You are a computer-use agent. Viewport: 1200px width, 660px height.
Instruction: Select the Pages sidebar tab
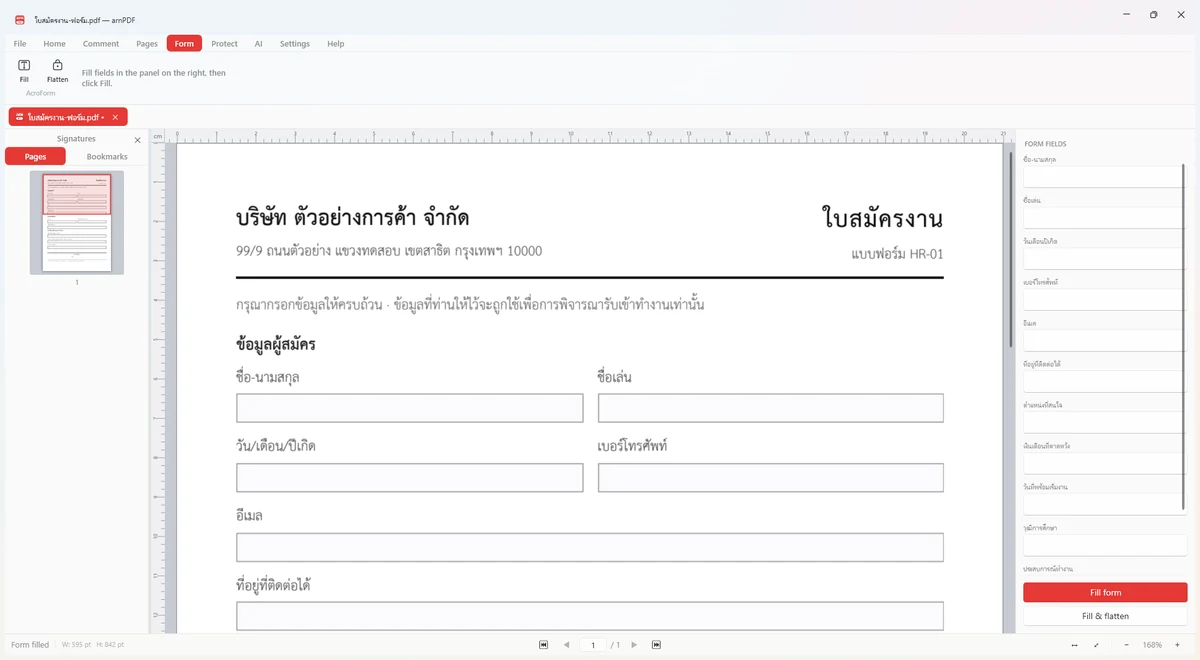coord(35,157)
